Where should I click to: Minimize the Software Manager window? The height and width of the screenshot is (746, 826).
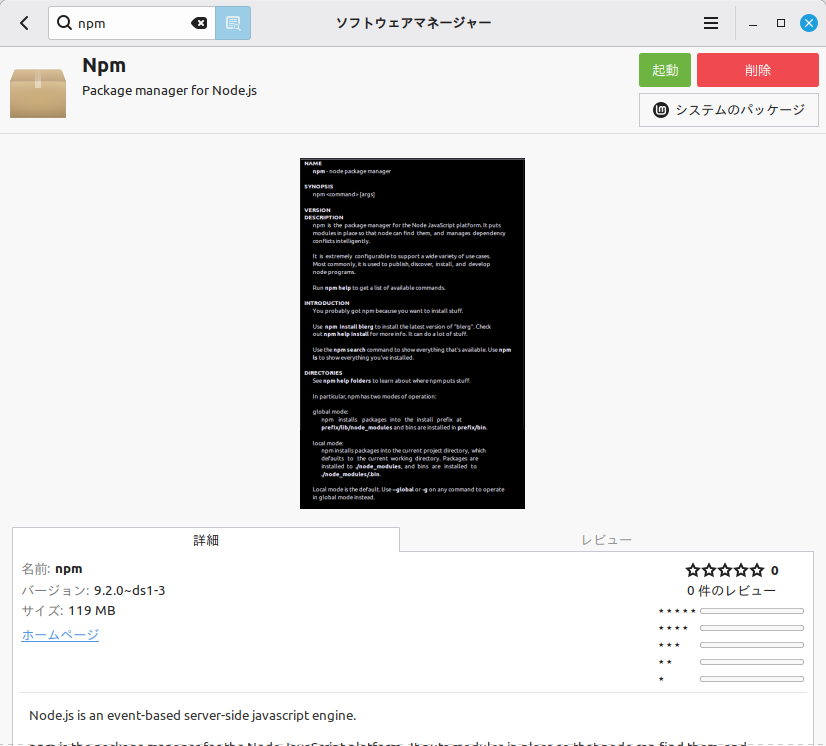754,23
